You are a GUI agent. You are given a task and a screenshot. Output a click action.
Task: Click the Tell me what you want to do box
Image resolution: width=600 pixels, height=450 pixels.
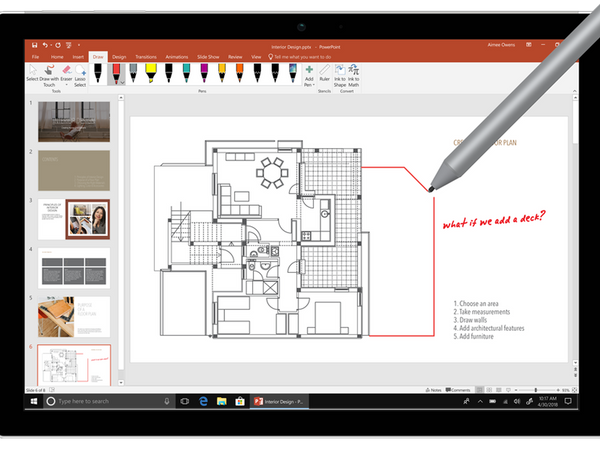[299, 57]
